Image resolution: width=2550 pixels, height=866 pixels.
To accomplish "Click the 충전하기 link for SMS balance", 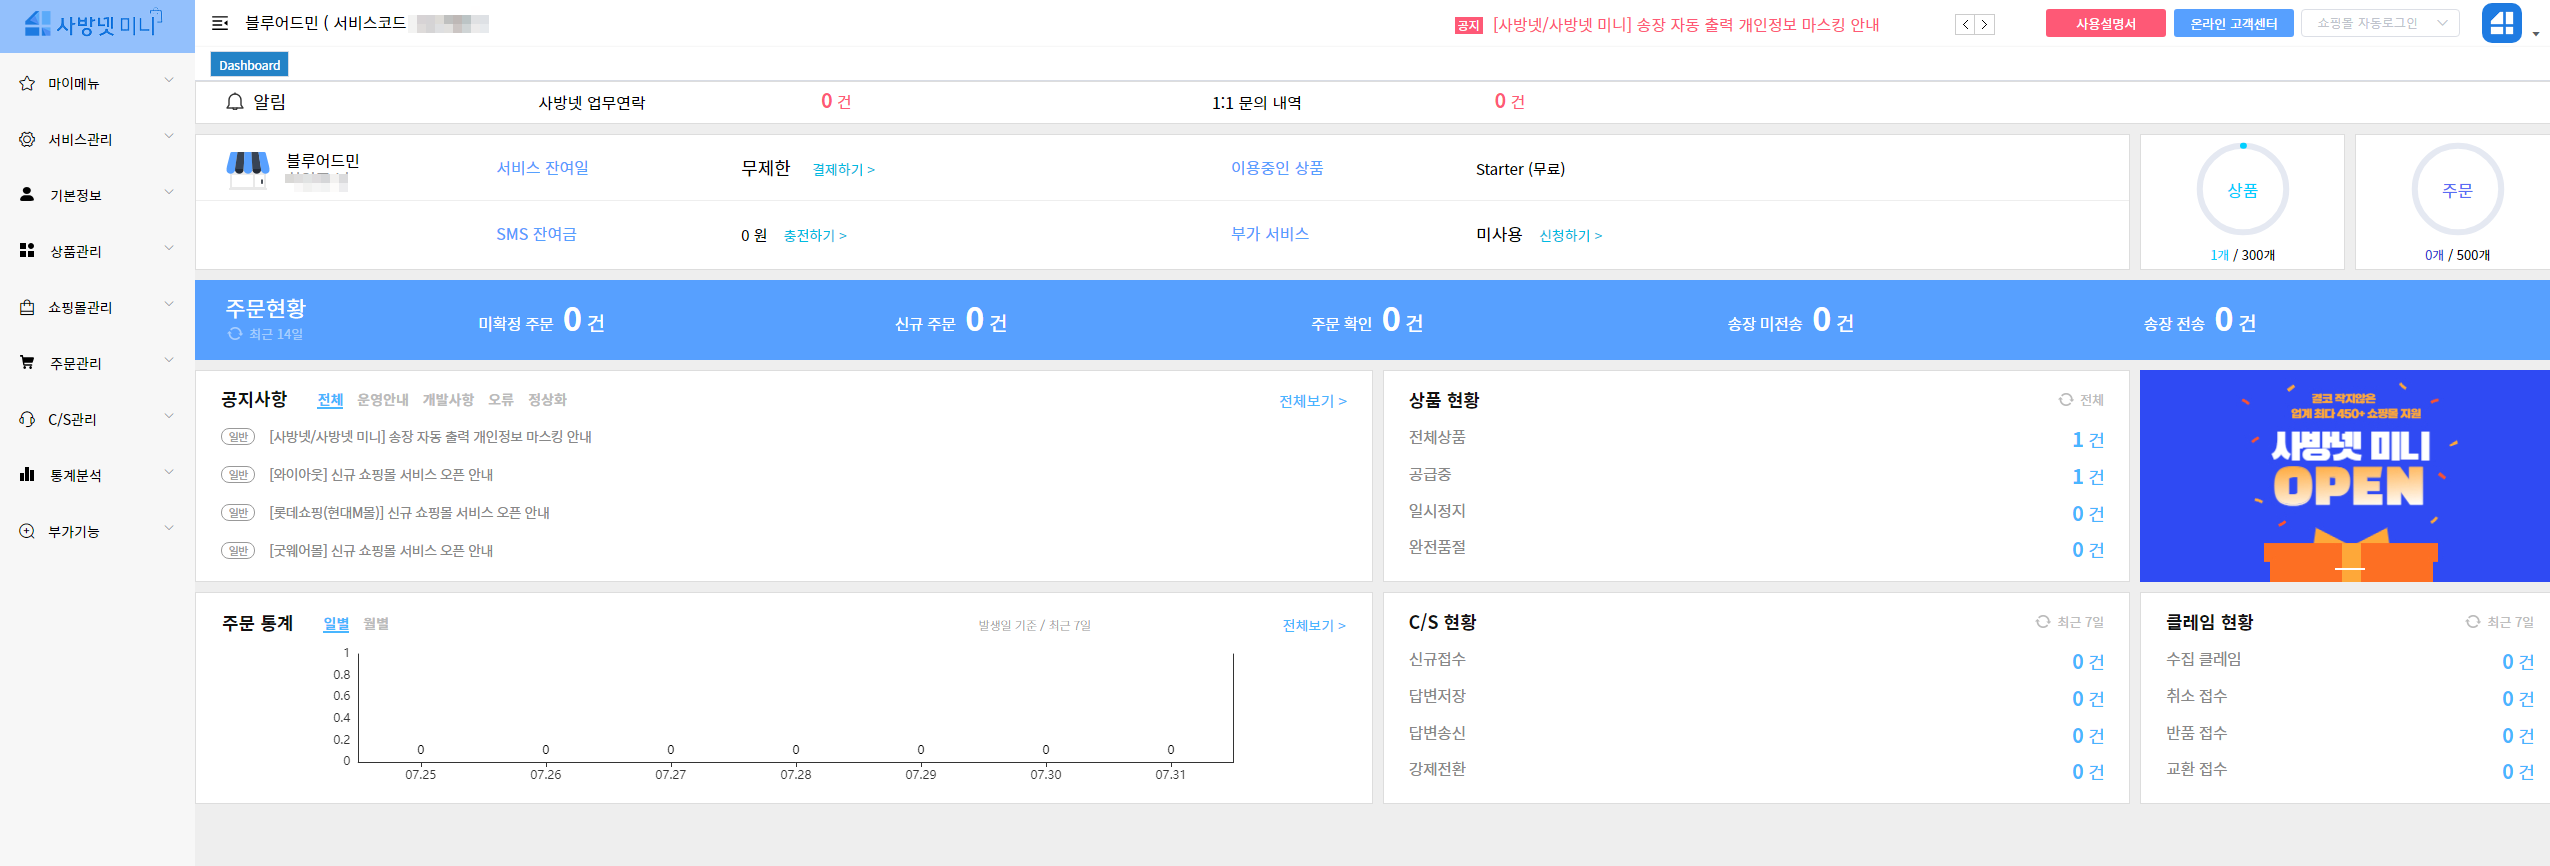I will tap(815, 236).
